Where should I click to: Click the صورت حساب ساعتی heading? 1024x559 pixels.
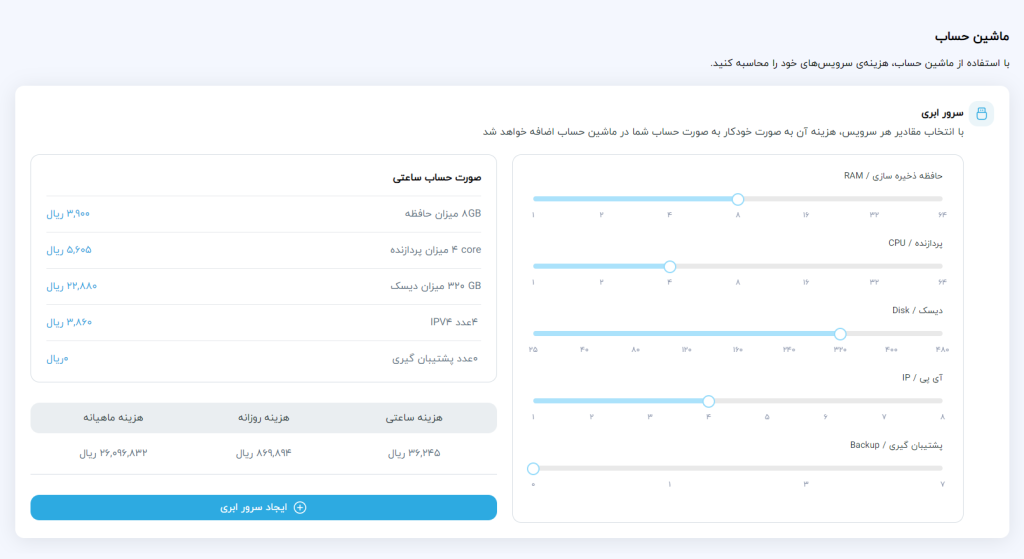coord(437,178)
